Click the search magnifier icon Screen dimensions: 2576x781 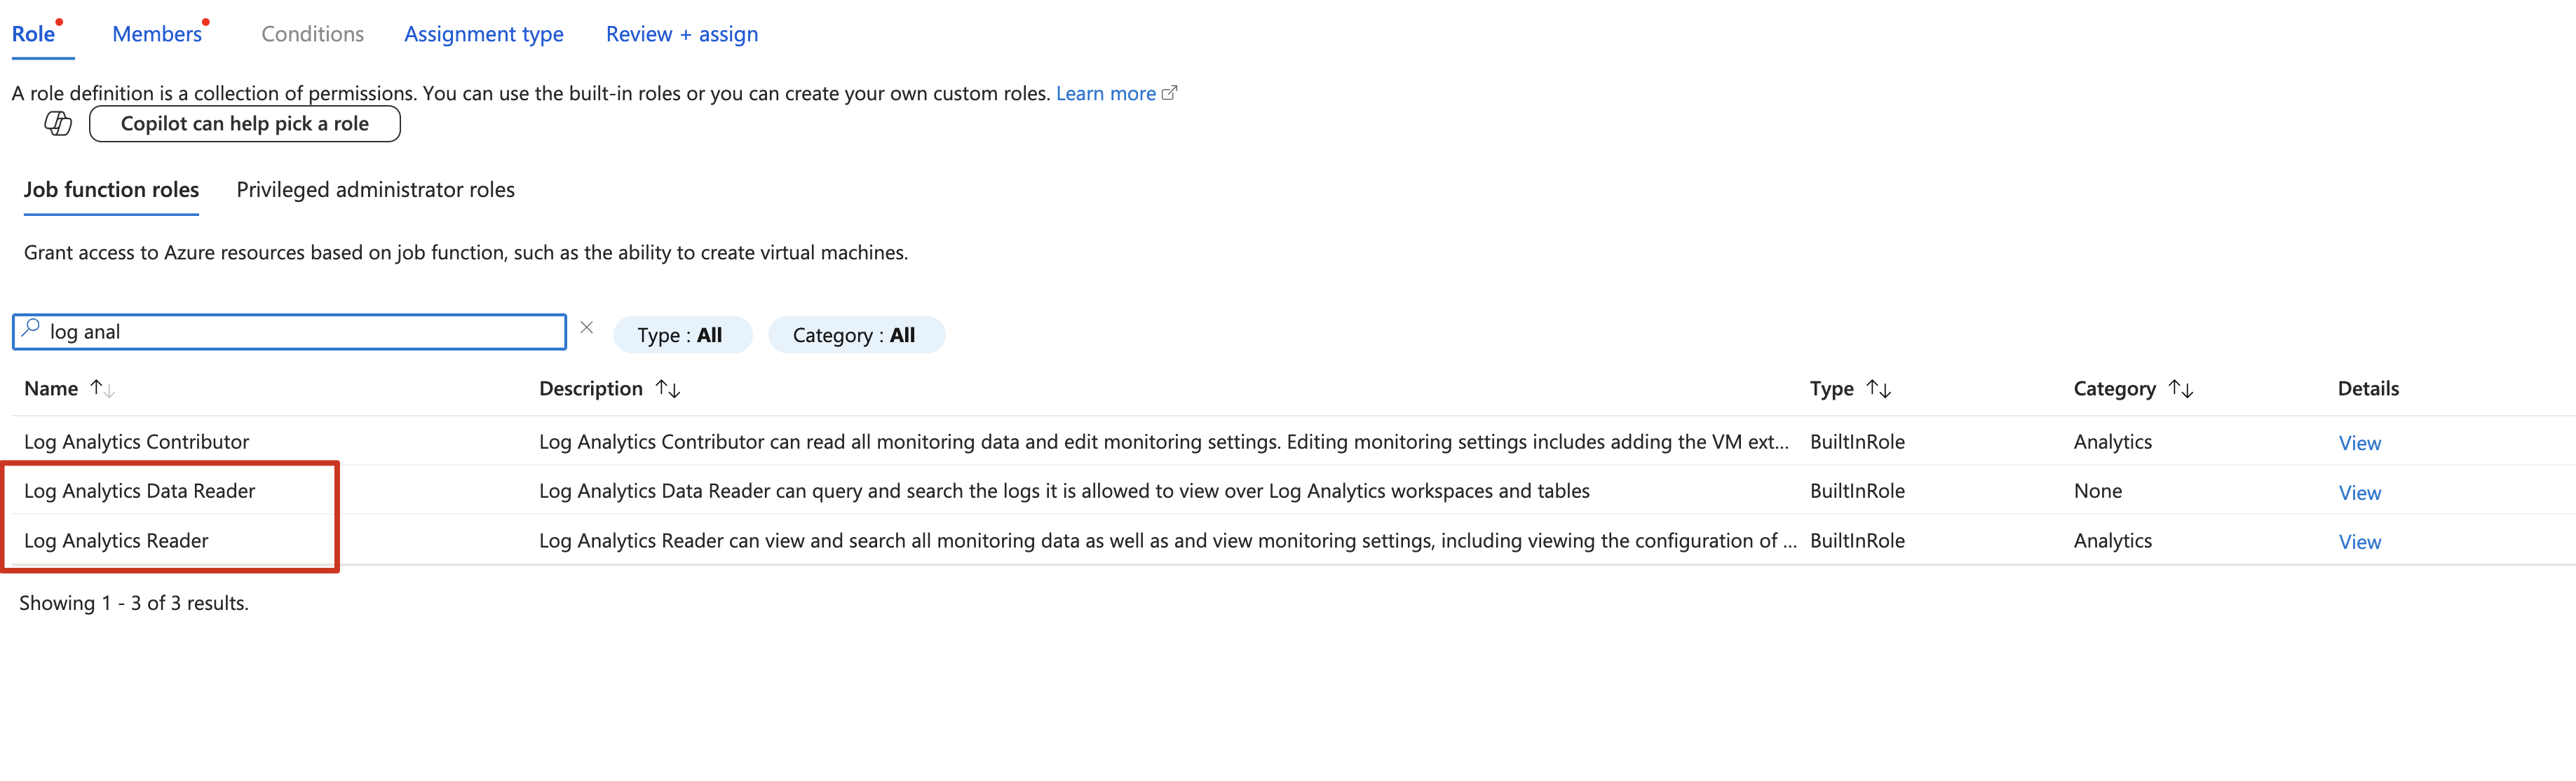[31, 328]
